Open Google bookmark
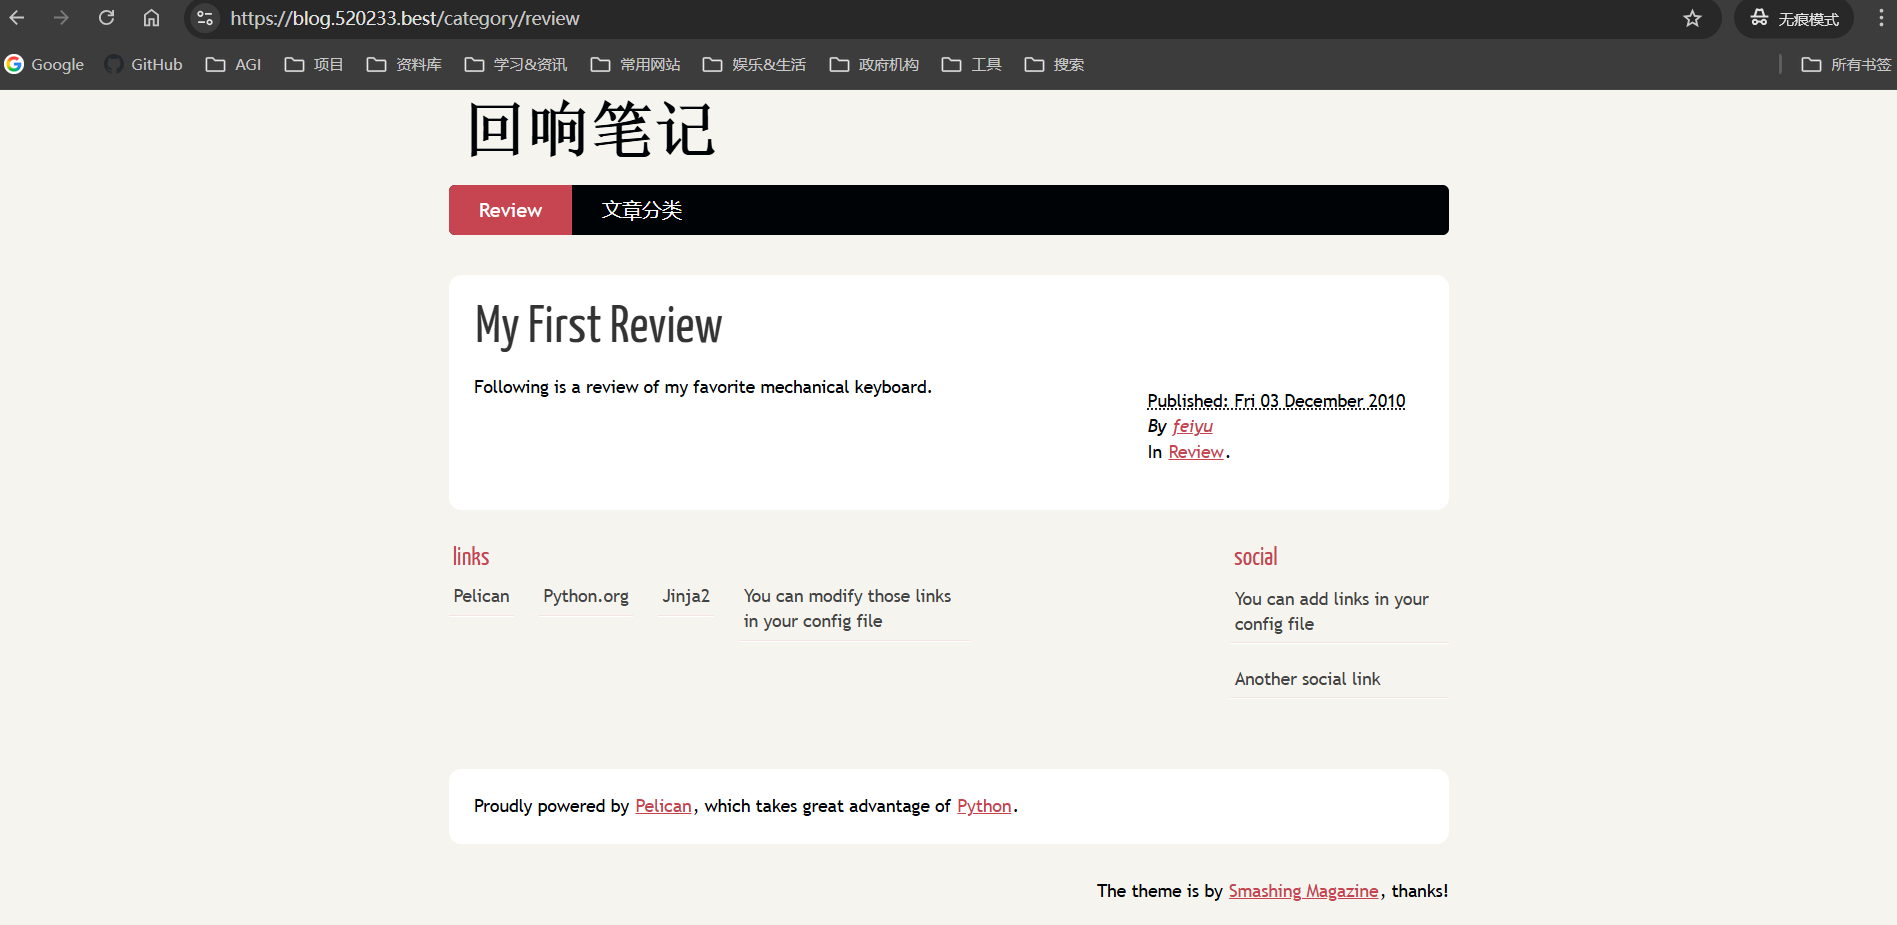This screenshot has width=1897, height=925. (45, 64)
